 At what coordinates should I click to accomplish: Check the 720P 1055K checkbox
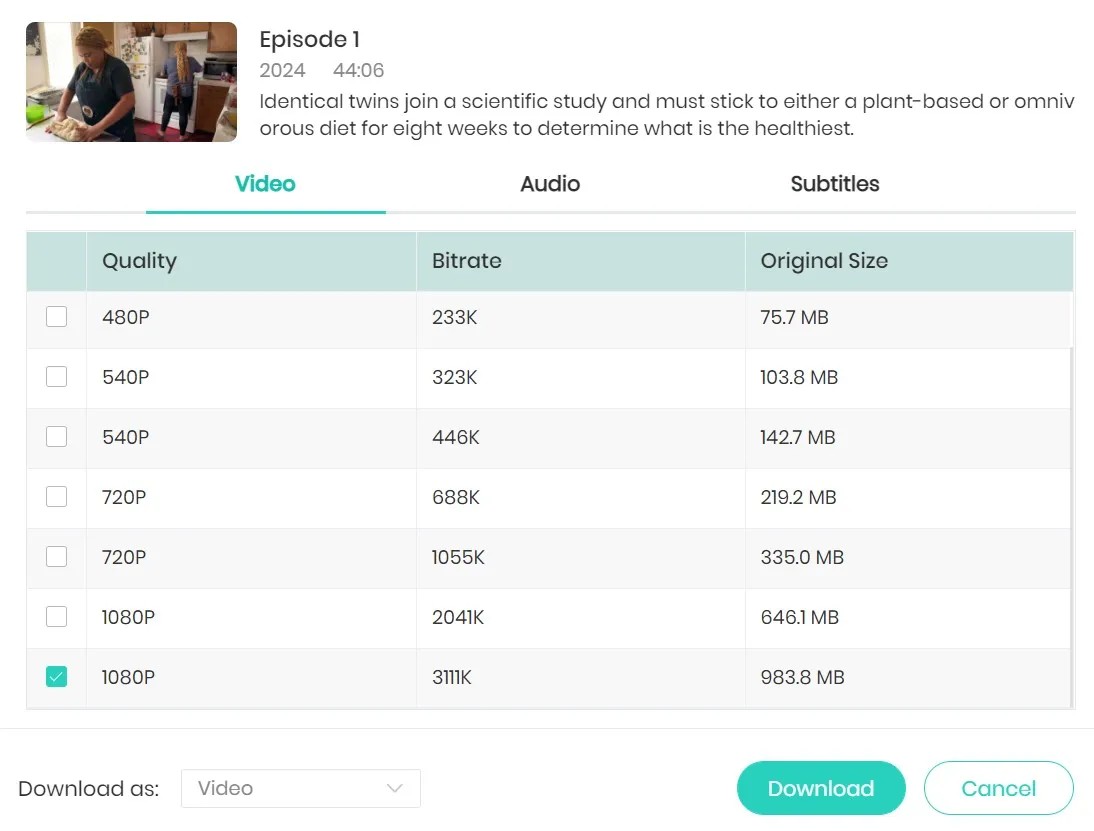click(57, 557)
